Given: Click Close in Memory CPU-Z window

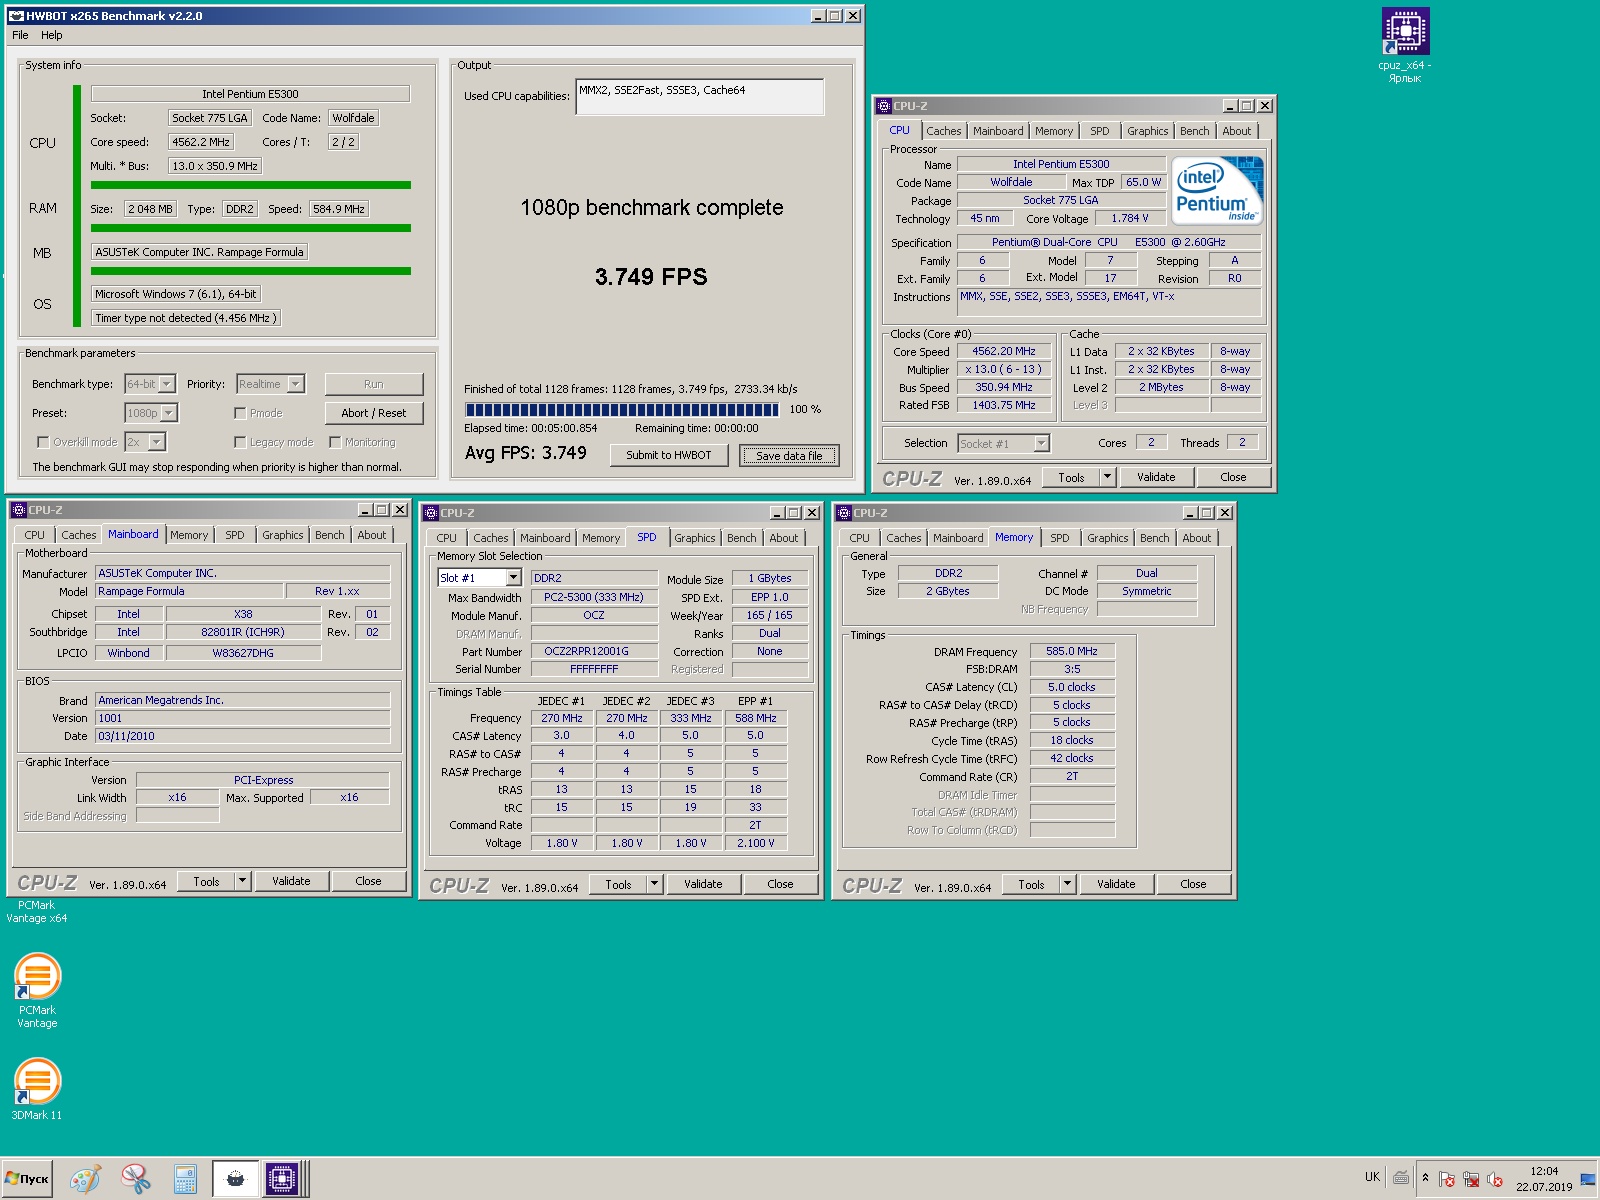Looking at the screenshot, I should pyautogui.click(x=1193, y=884).
